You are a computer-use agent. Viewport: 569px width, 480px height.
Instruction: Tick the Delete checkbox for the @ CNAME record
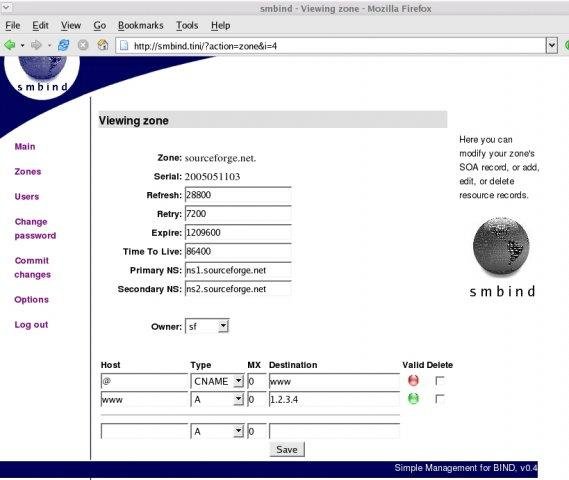pyautogui.click(x=439, y=380)
